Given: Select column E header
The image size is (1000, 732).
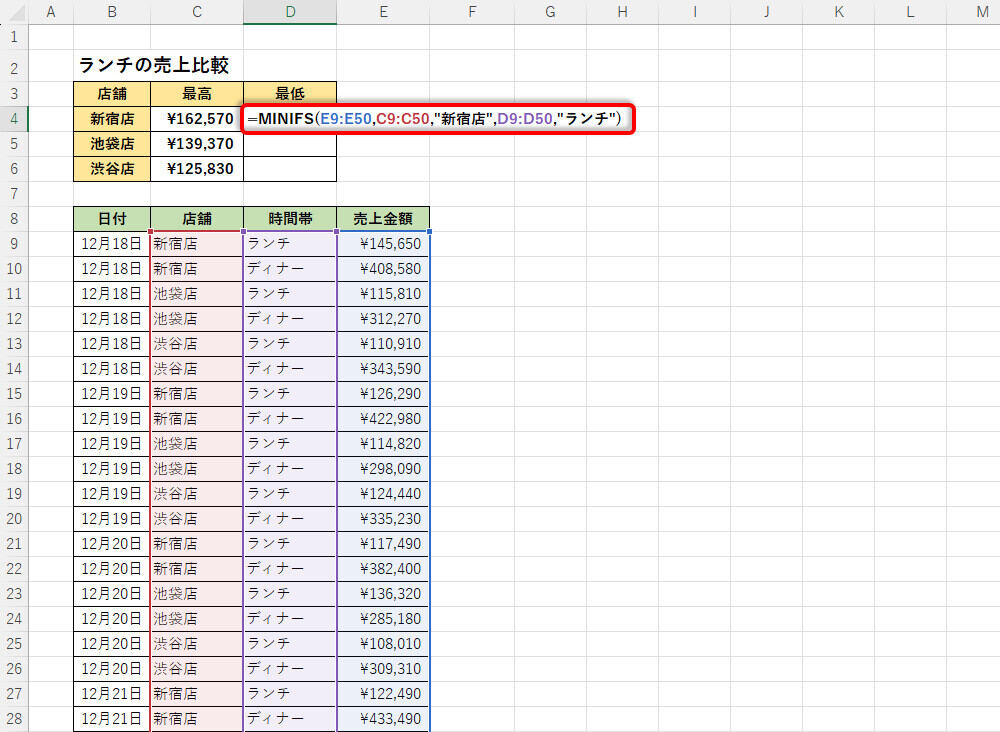Looking at the screenshot, I should pyautogui.click(x=383, y=12).
